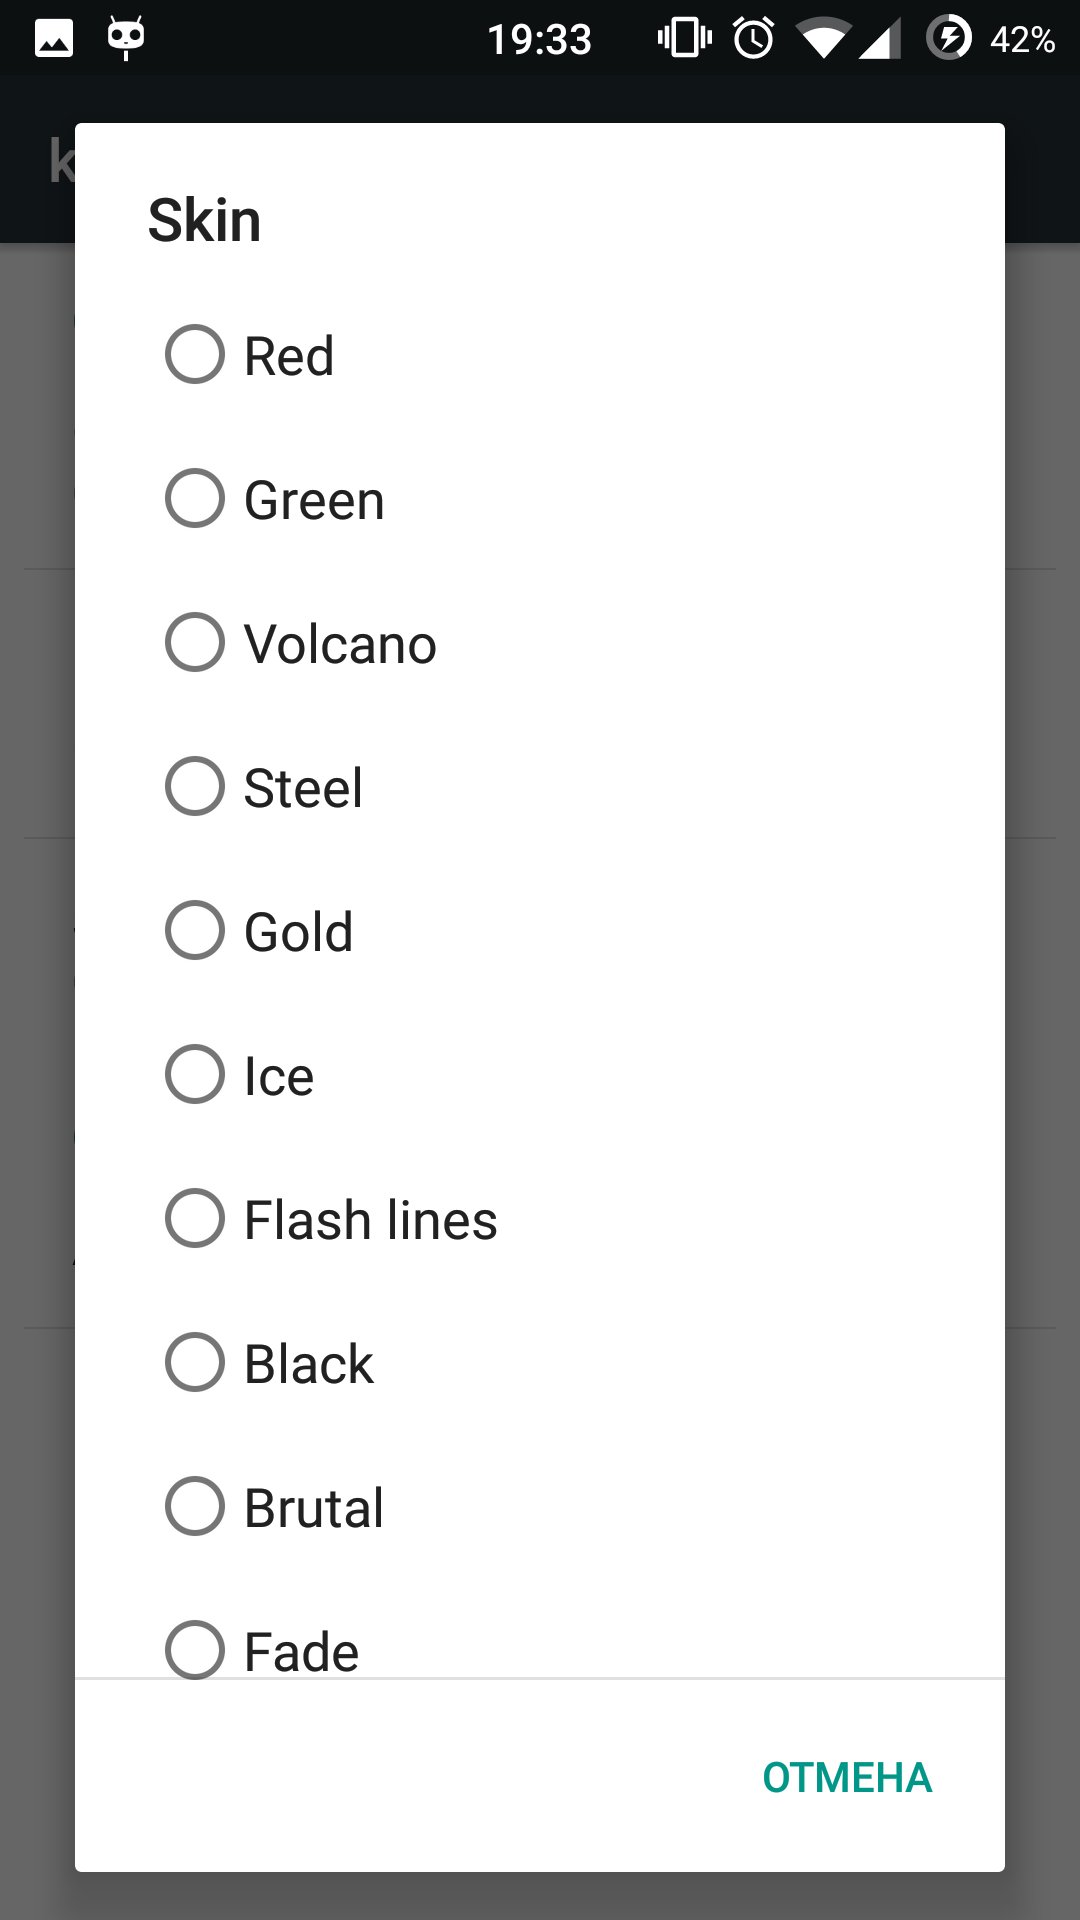Screen dimensions: 1080x1920
Task: Tap the vibrate mode status icon
Action: [685, 39]
